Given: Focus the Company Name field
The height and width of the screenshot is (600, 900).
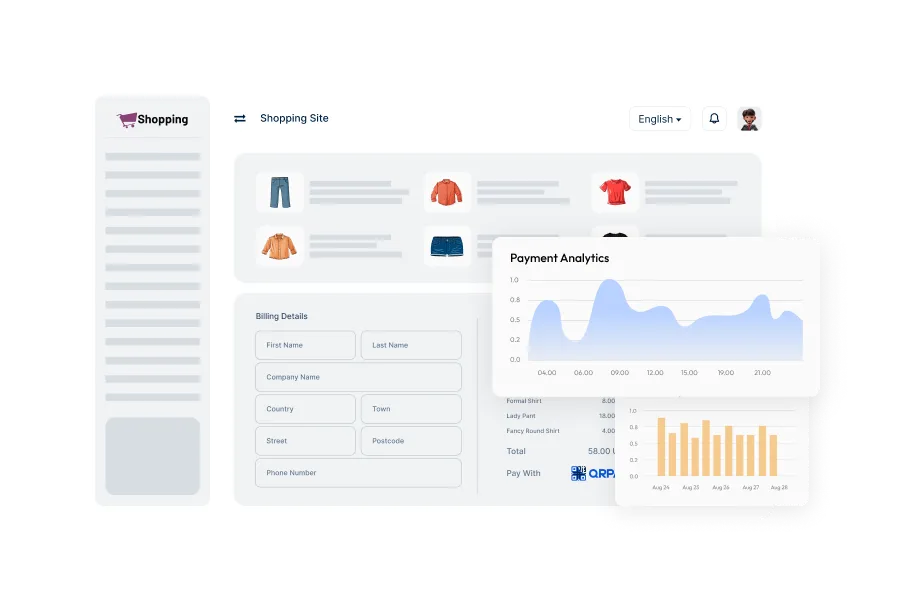Looking at the screenshot, I should click(358, 377).
